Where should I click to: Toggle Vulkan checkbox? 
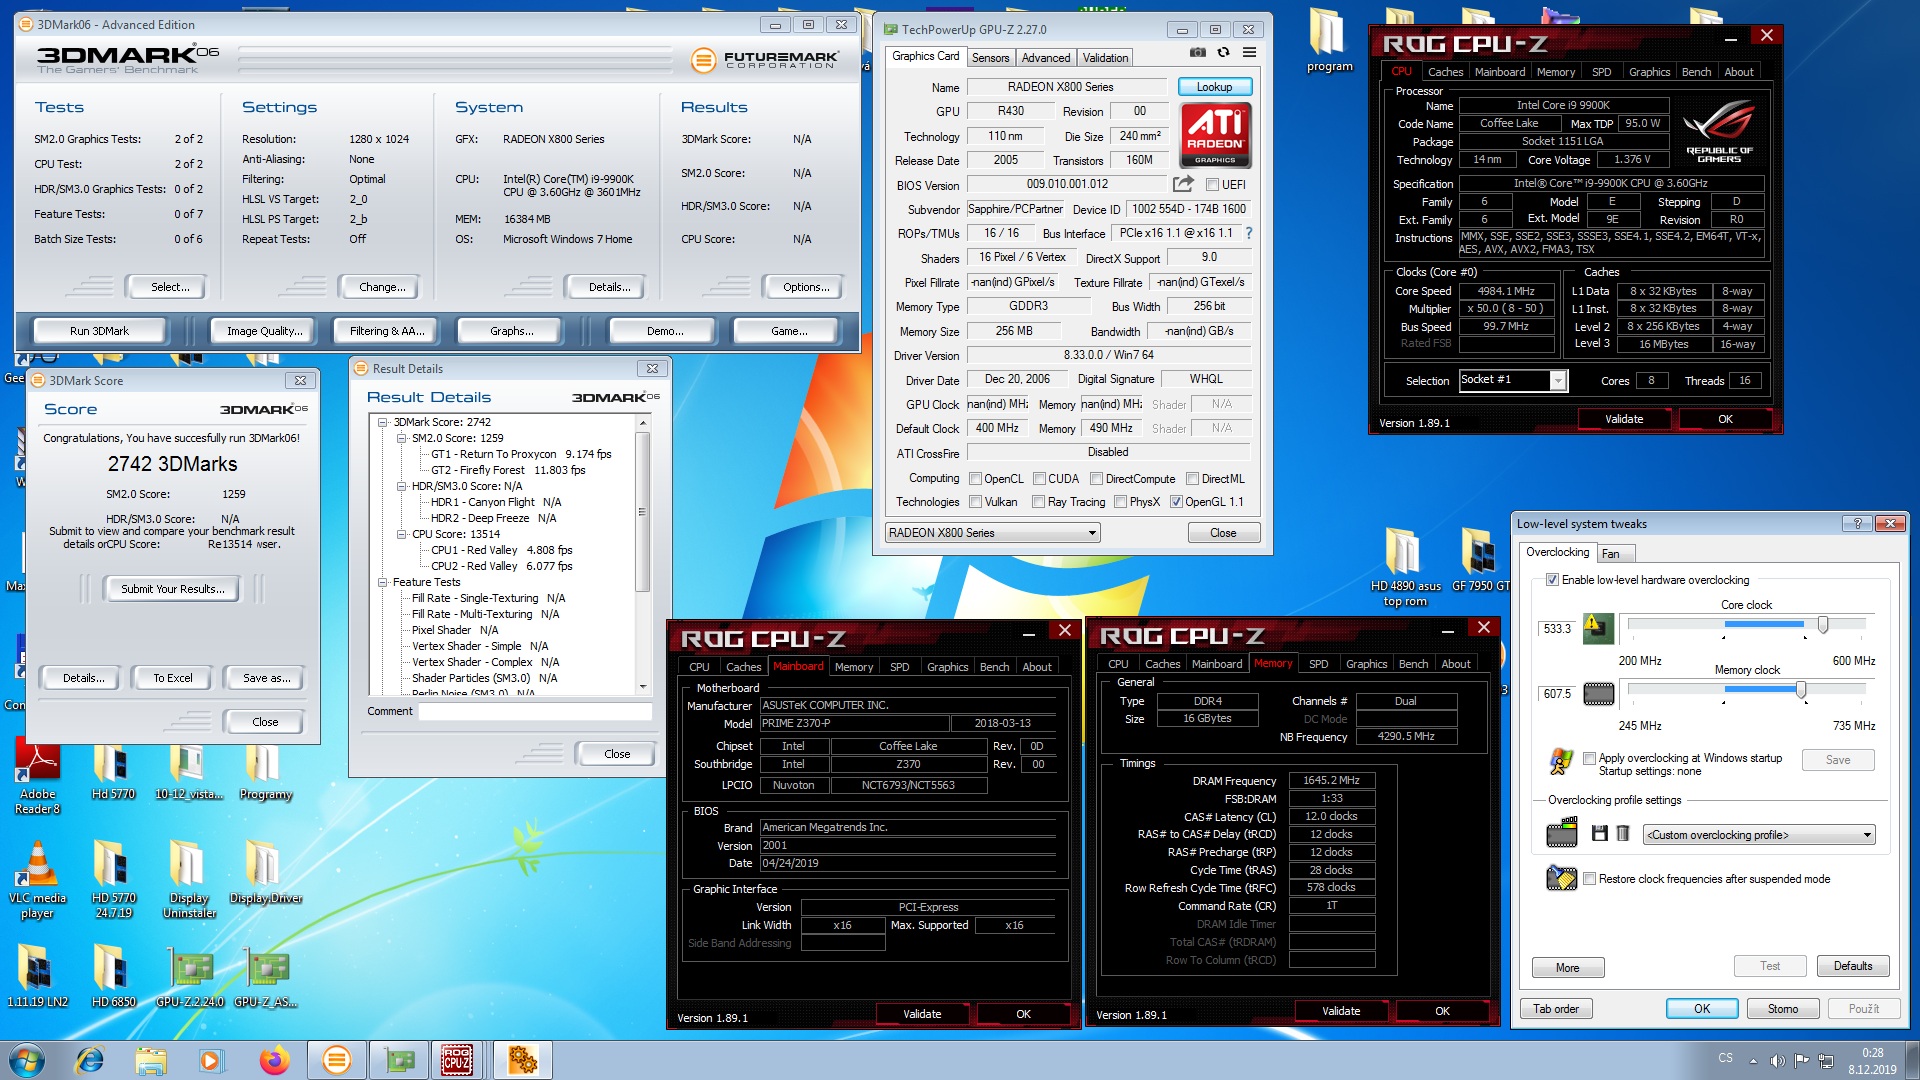(x=976, y=502)
